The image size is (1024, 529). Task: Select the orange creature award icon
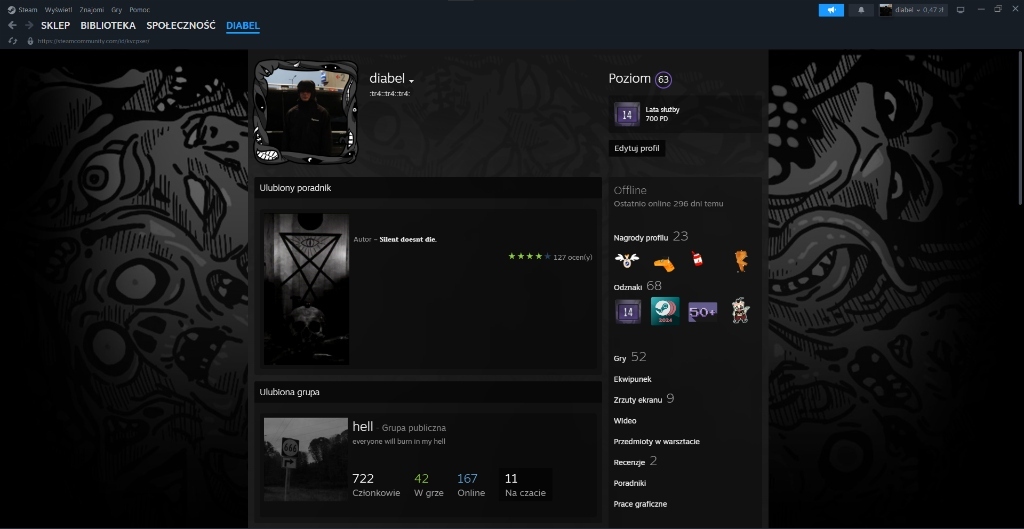tap(741, 261)
